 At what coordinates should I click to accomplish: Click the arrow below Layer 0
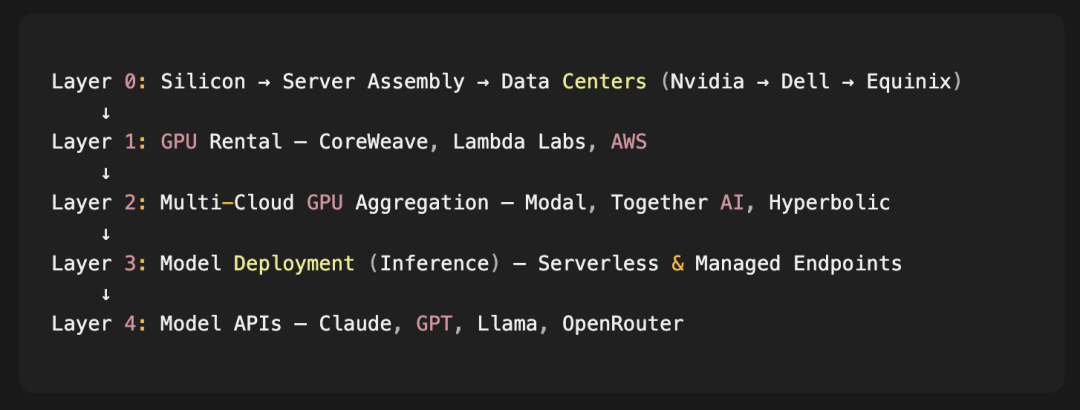pos(105,112)
